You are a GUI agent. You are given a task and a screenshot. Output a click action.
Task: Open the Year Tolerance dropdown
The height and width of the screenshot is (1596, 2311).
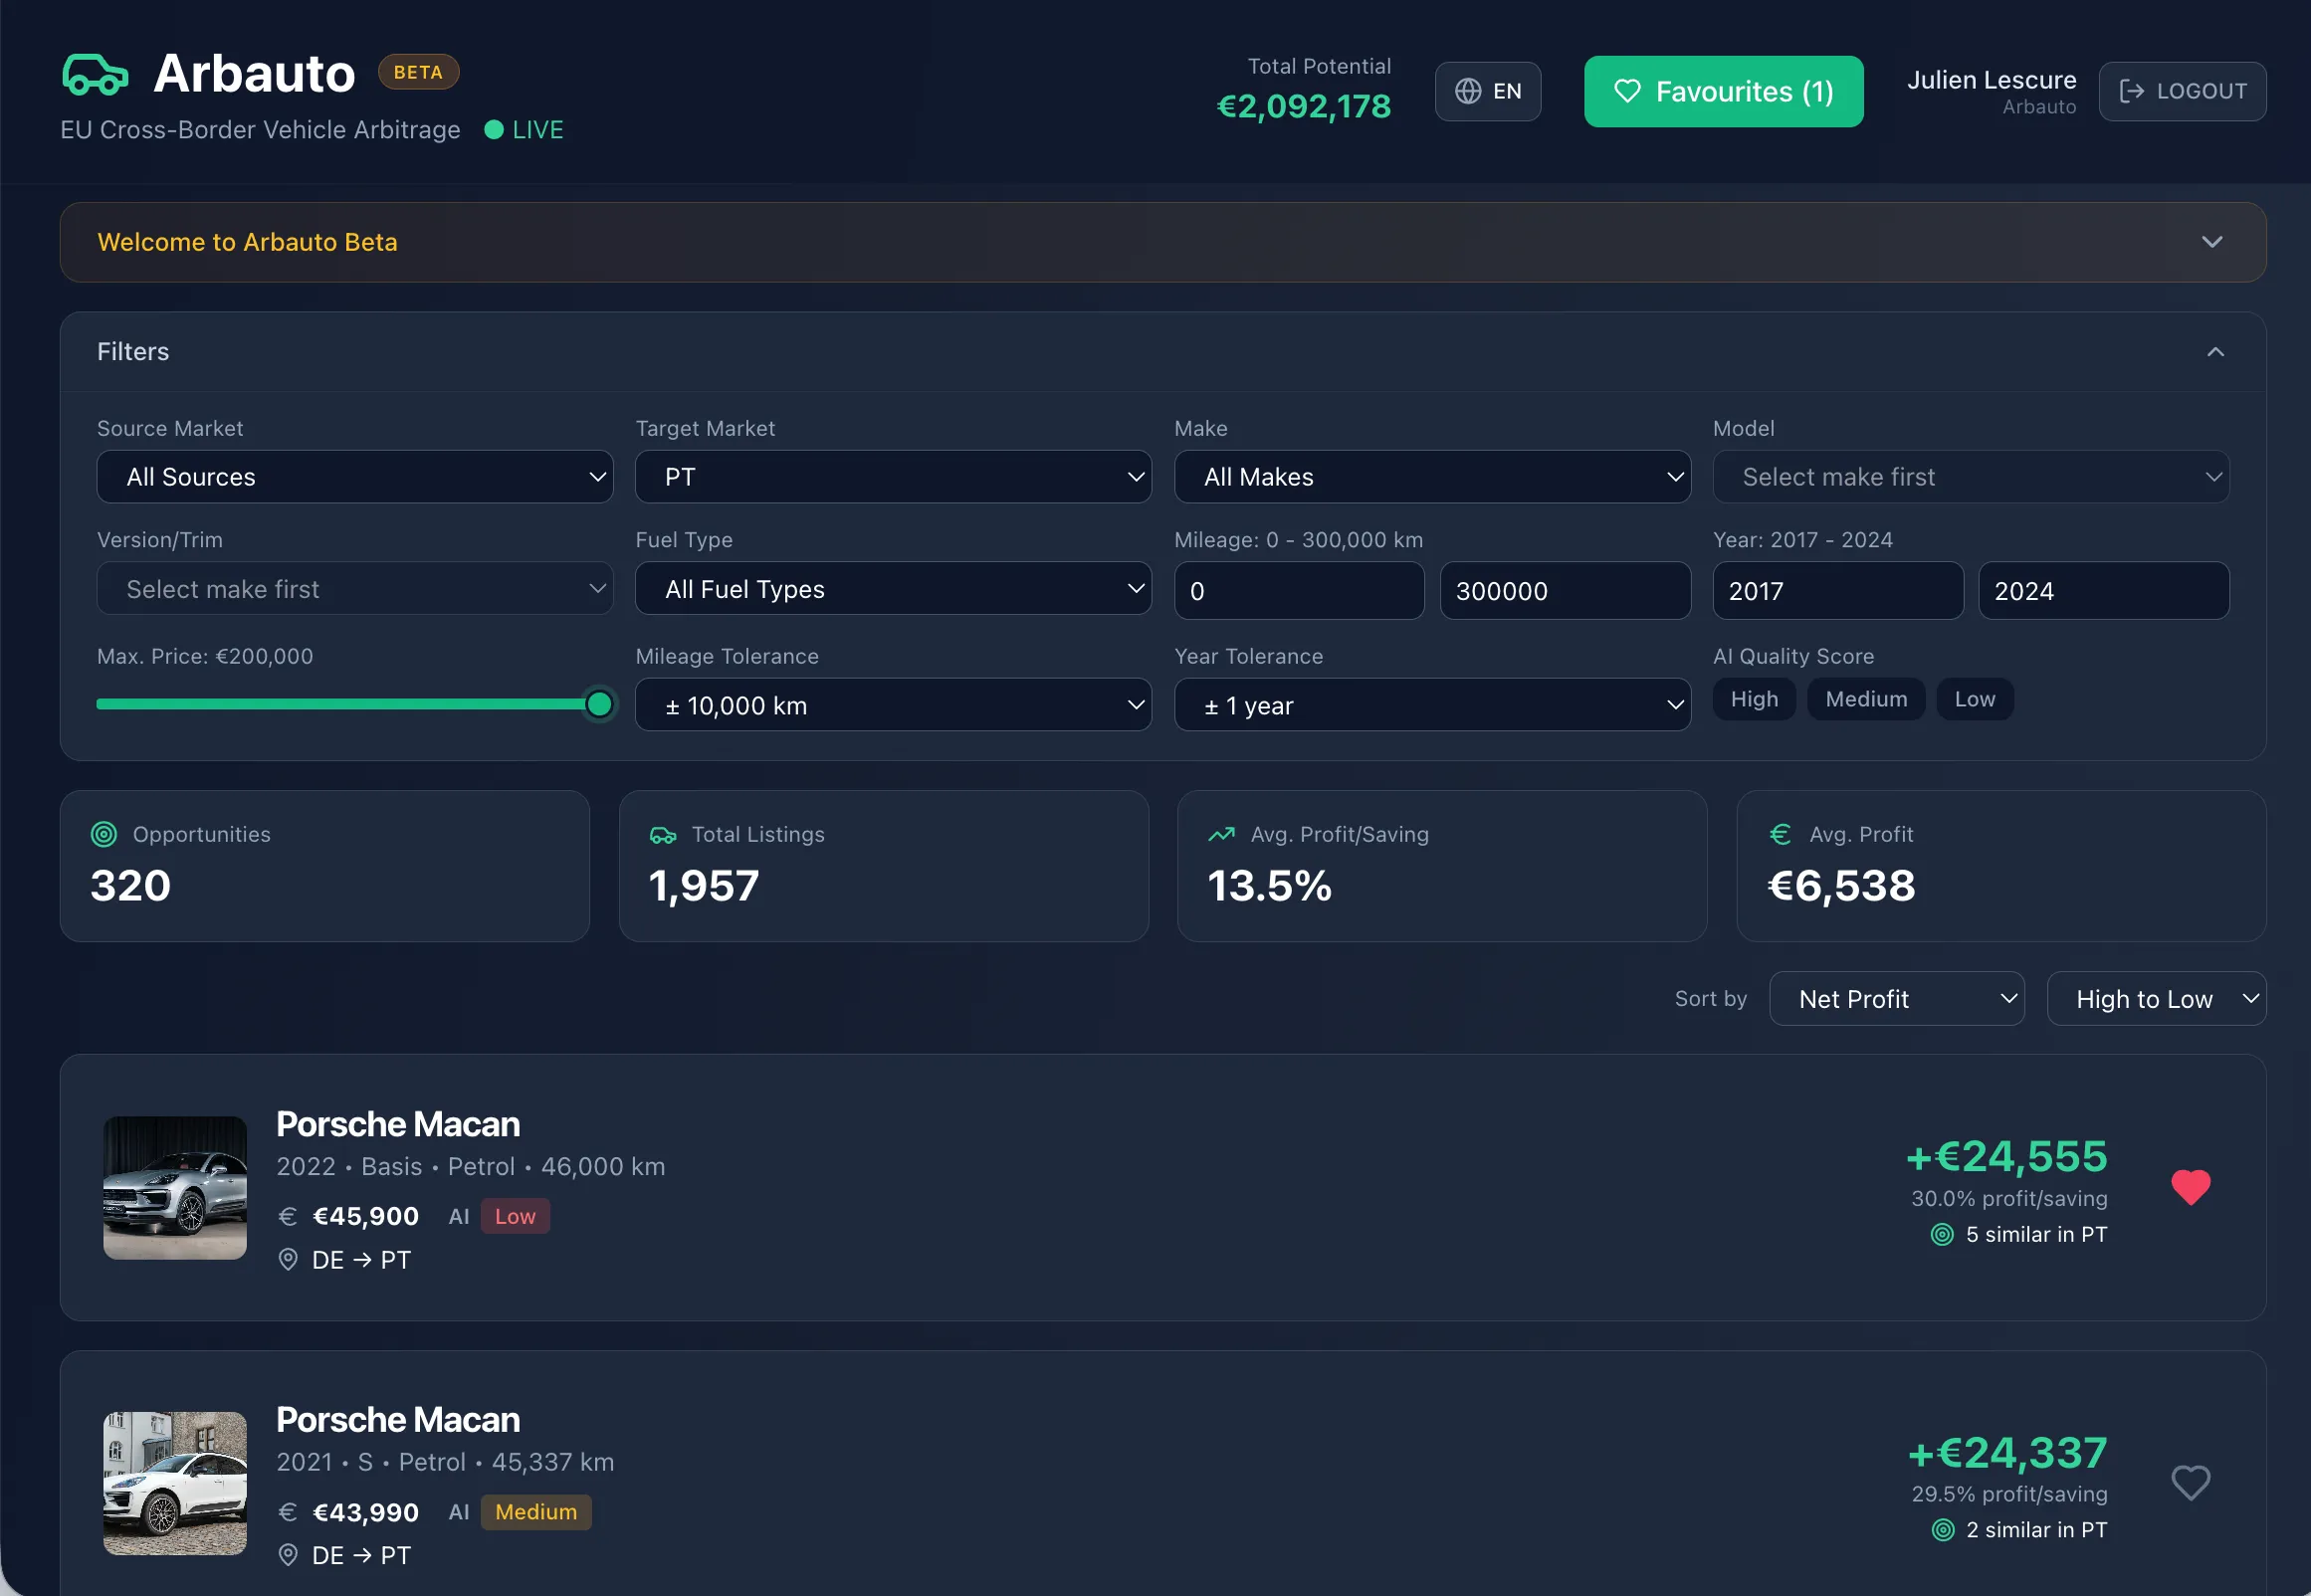[1432, 705]
